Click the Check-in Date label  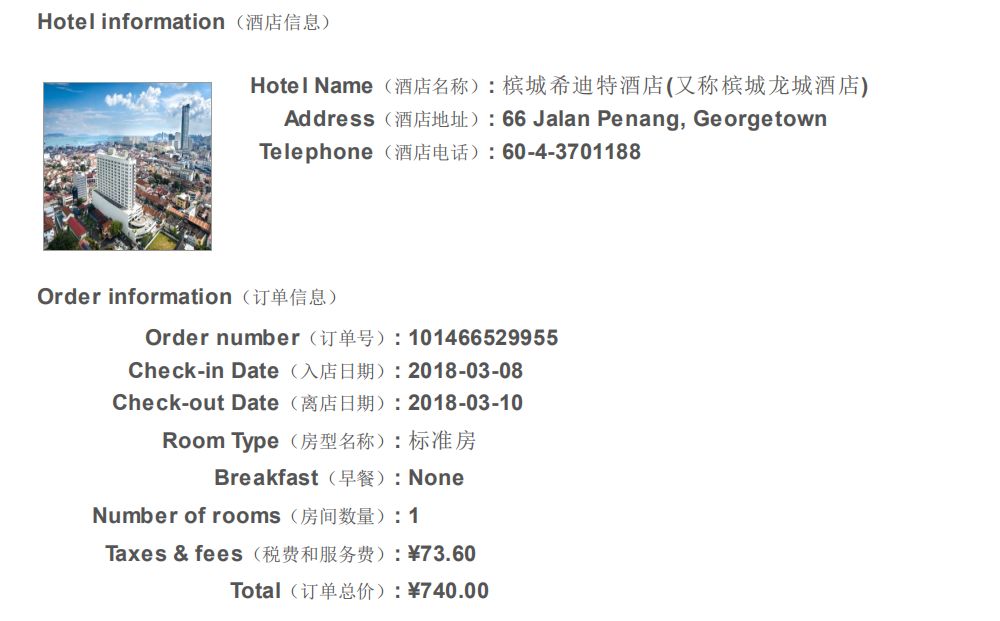203,371
